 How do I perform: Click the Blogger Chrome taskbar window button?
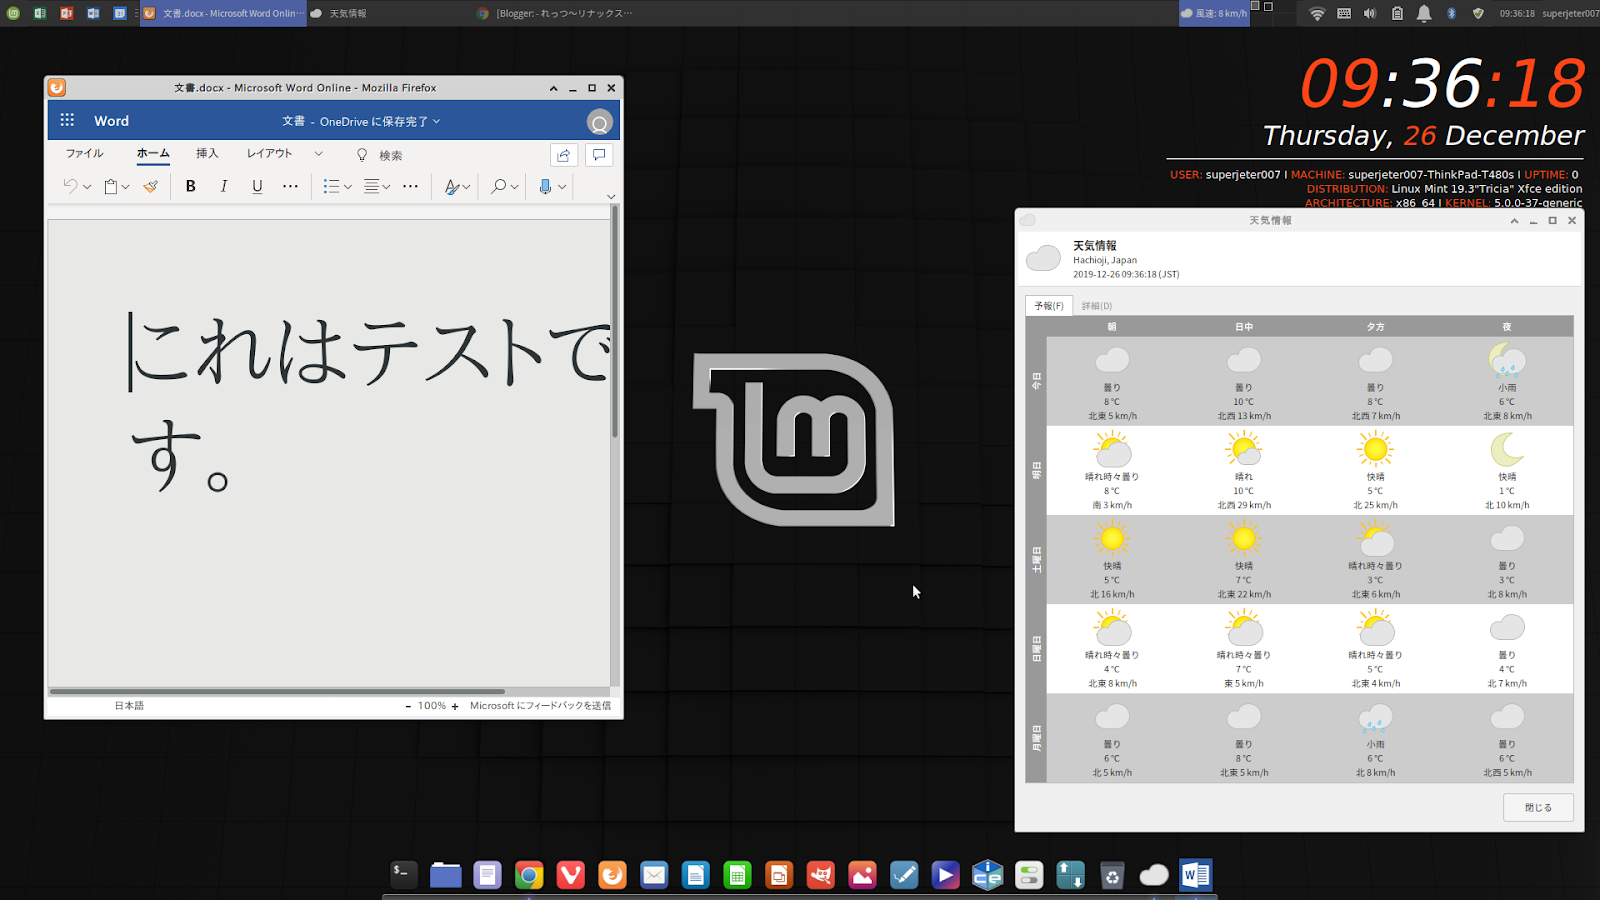click(x=555, y=13)
